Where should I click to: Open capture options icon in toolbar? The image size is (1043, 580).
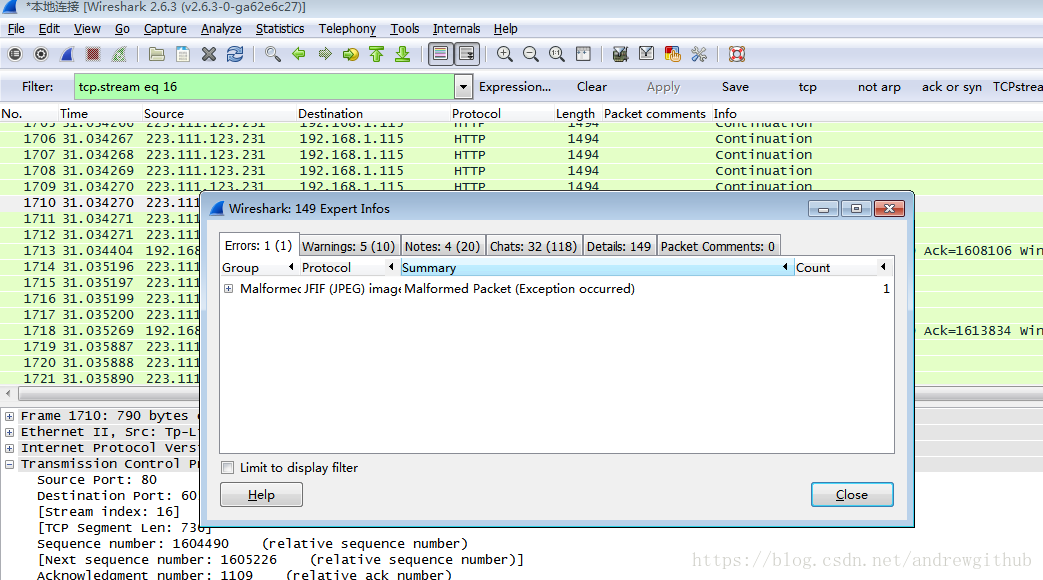[41, 54]
